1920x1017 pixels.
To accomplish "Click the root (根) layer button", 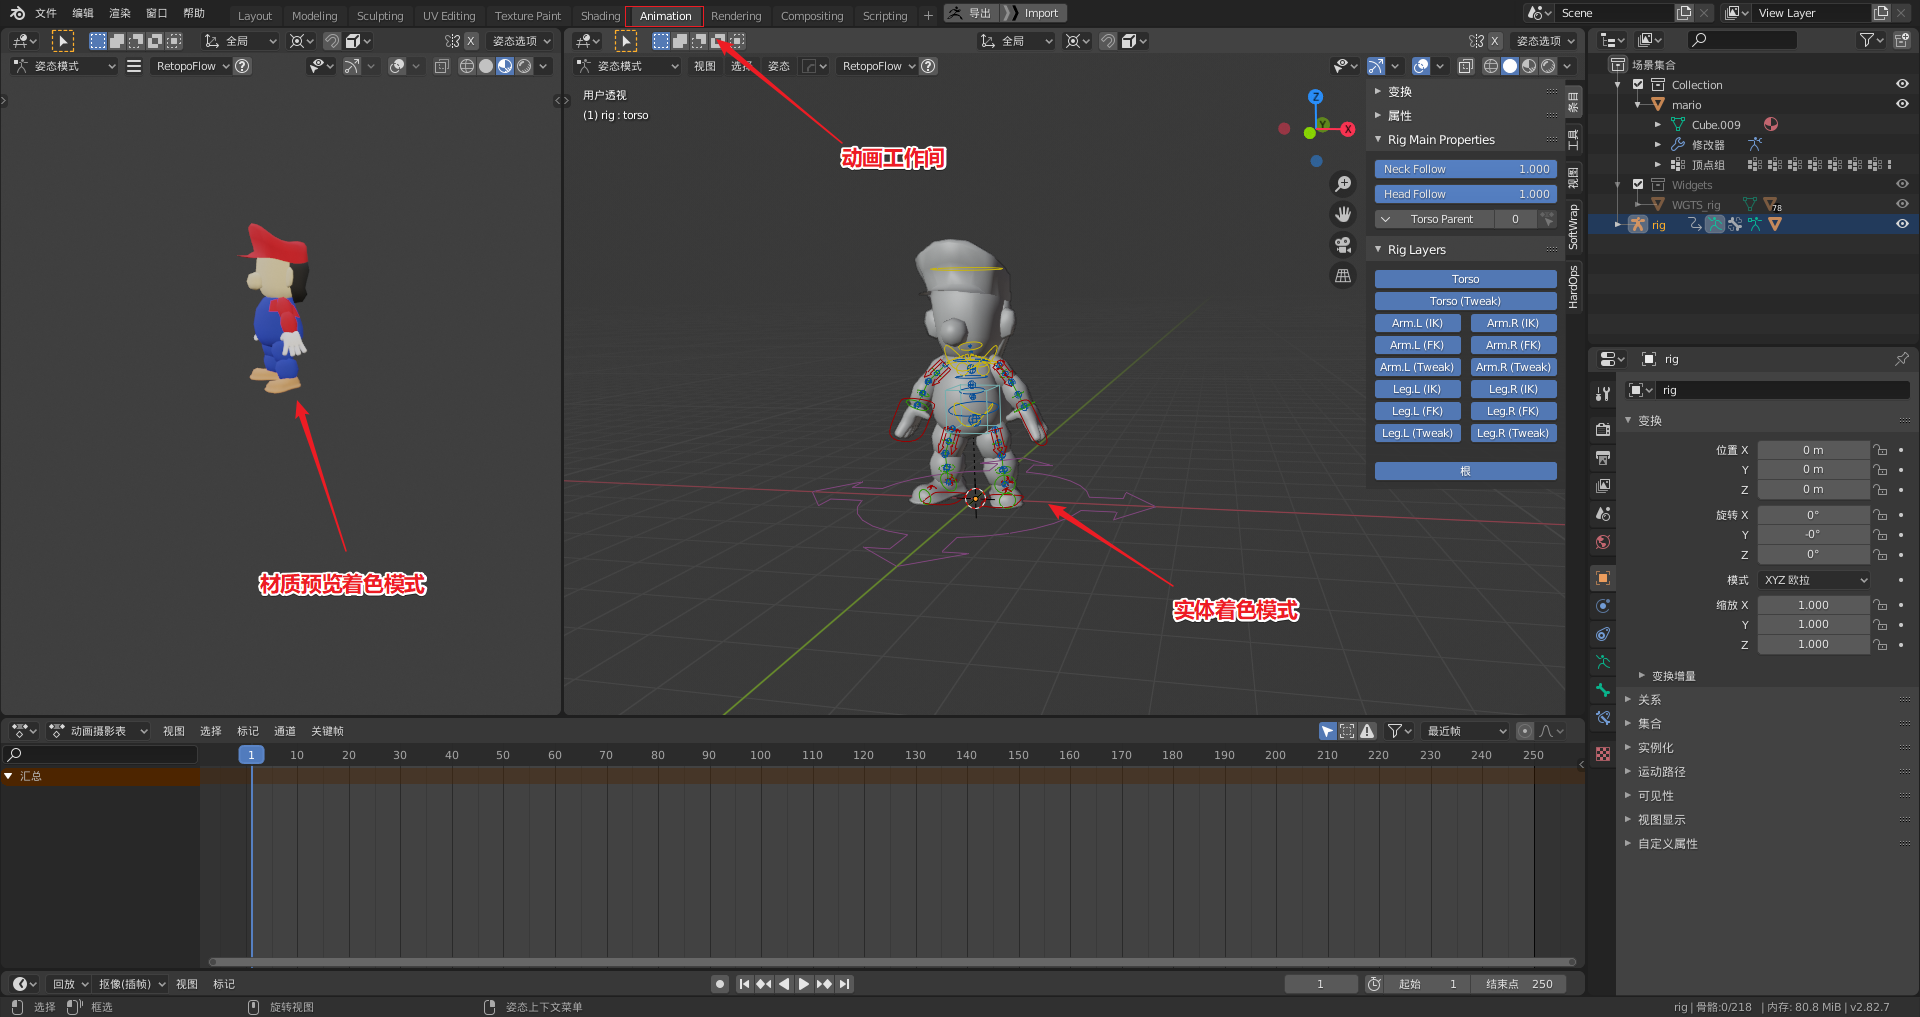I will pyautogui.click(x=1465, y=471).
